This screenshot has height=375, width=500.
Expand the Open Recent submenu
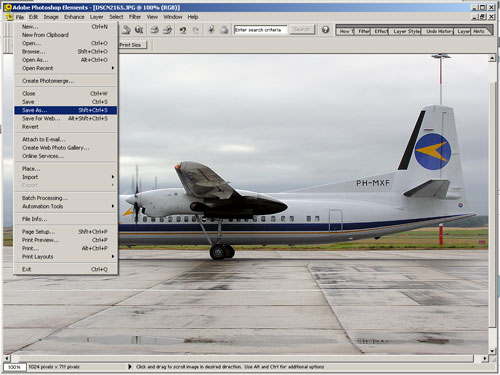click(66, 68)
